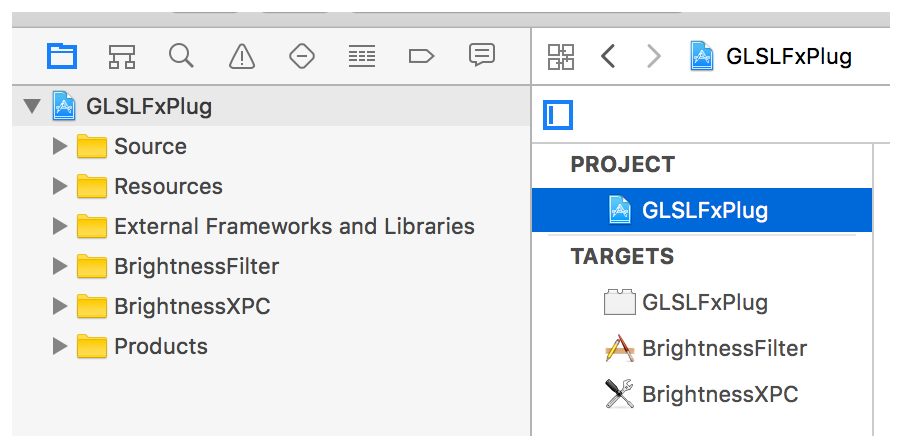Image resolution: width=902 pixels, height=448 pixels.
Task: Go forward in editor history
Action: 654,56
